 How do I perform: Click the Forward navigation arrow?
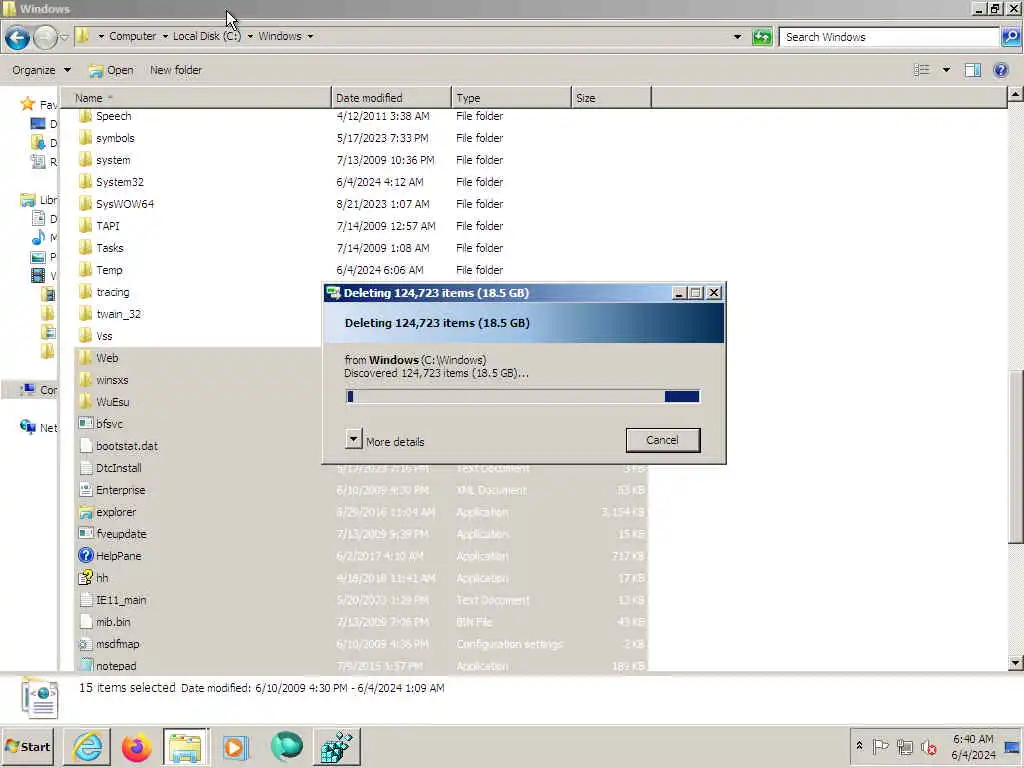pos(44,37)
